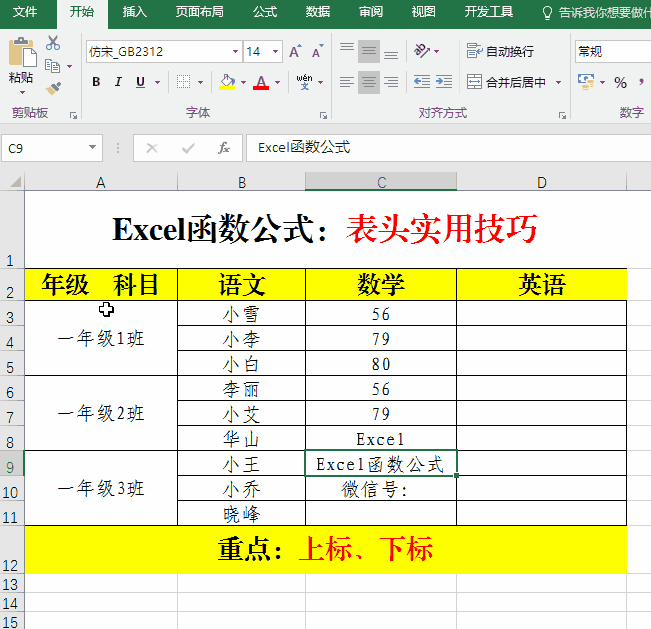Click the Increase Font Size icon
The image size is (651, 629).
[295, 51]
